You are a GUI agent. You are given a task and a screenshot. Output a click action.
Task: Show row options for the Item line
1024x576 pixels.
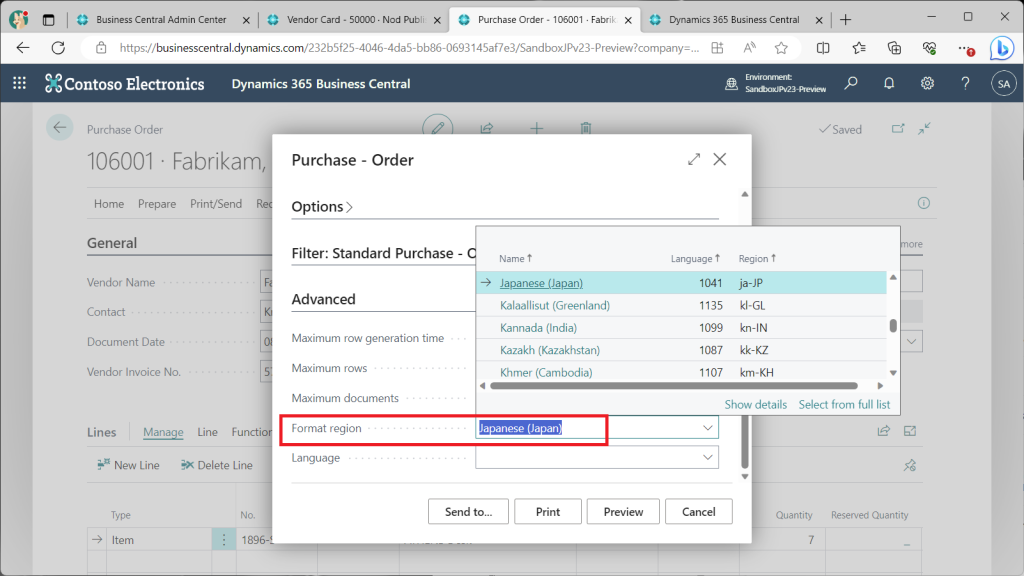click(x=223, y=540)
